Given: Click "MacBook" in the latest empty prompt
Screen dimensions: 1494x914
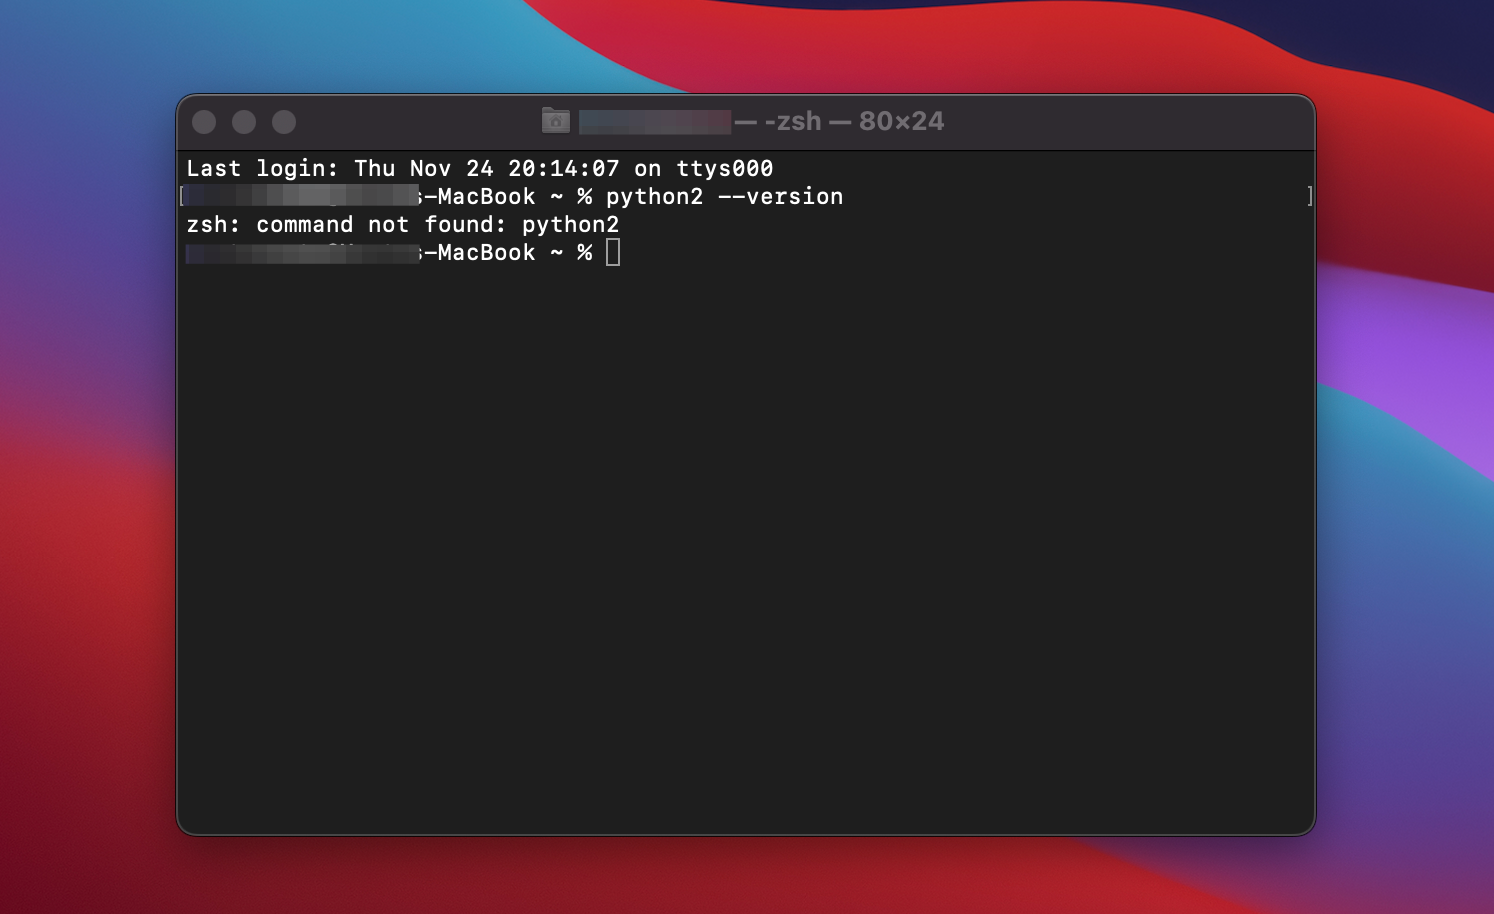Looking at the screenshot, I should coord(486,253).
